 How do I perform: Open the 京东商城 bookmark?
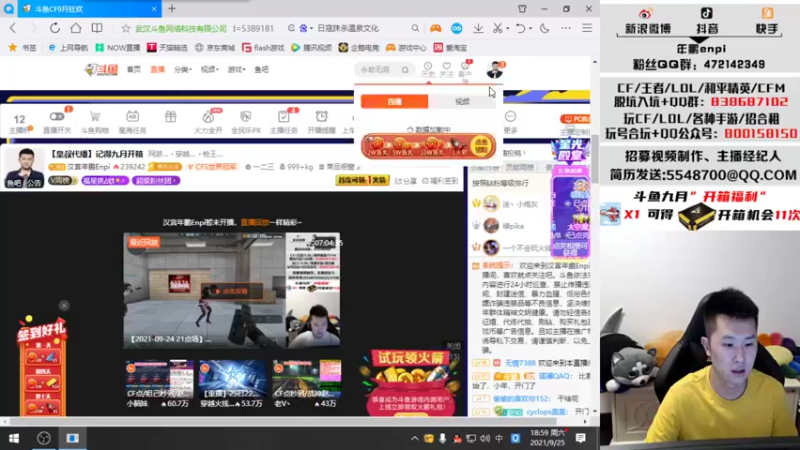(x=215, y=47)
